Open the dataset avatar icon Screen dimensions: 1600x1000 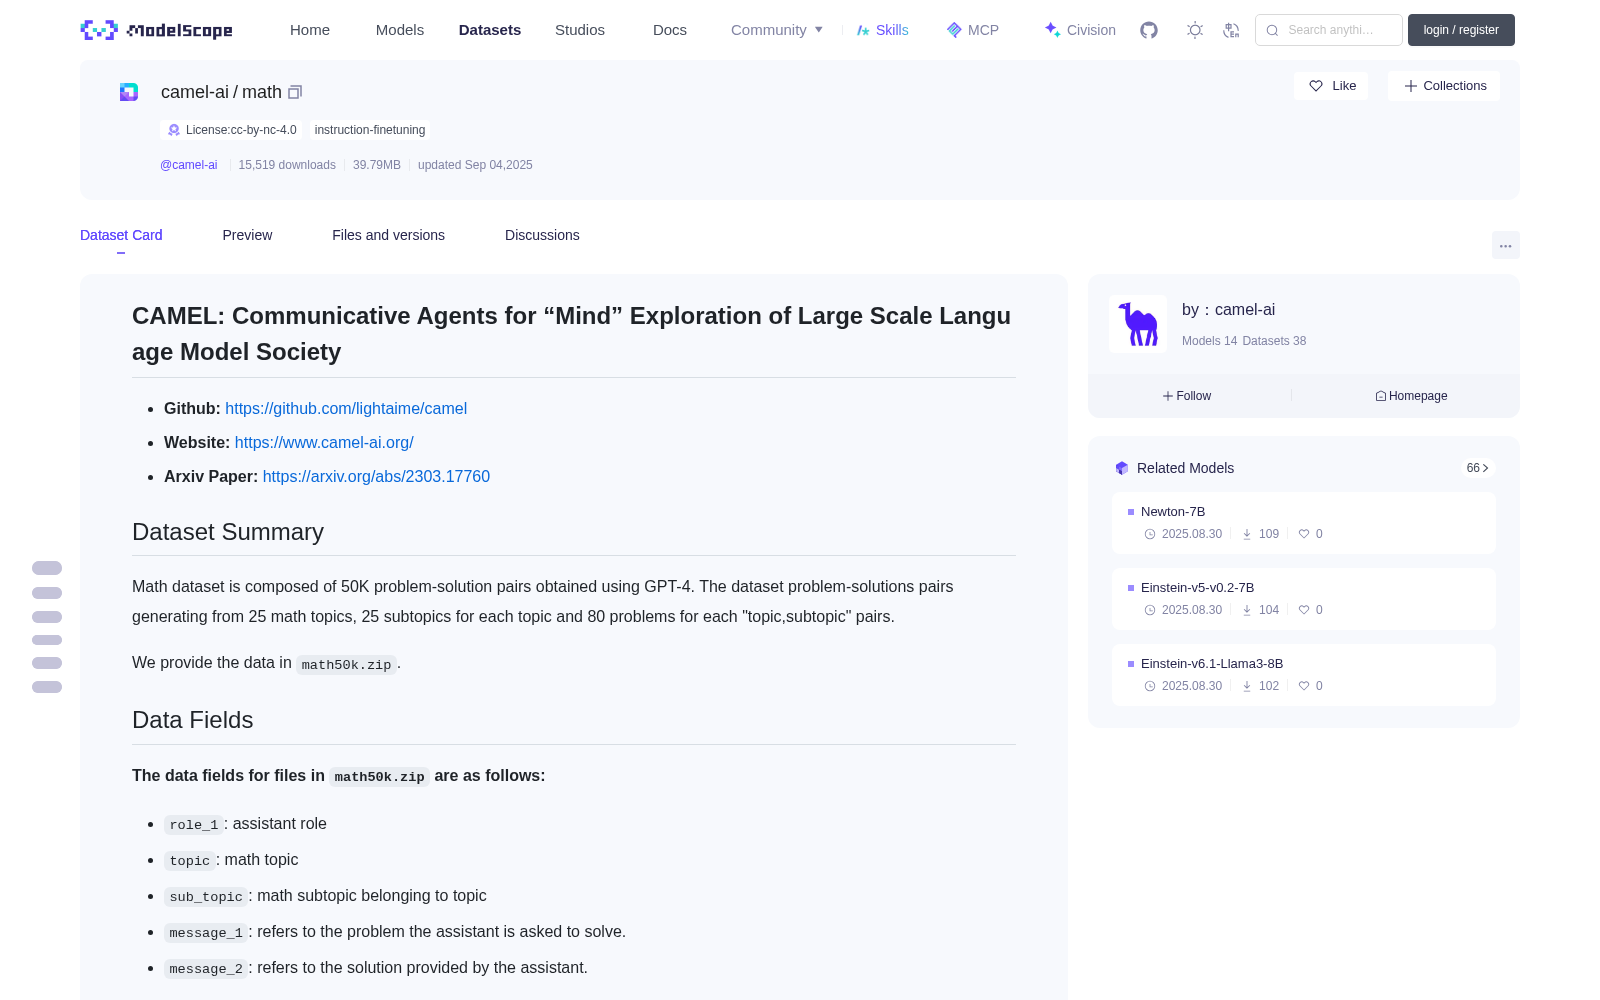pos(129,92)
